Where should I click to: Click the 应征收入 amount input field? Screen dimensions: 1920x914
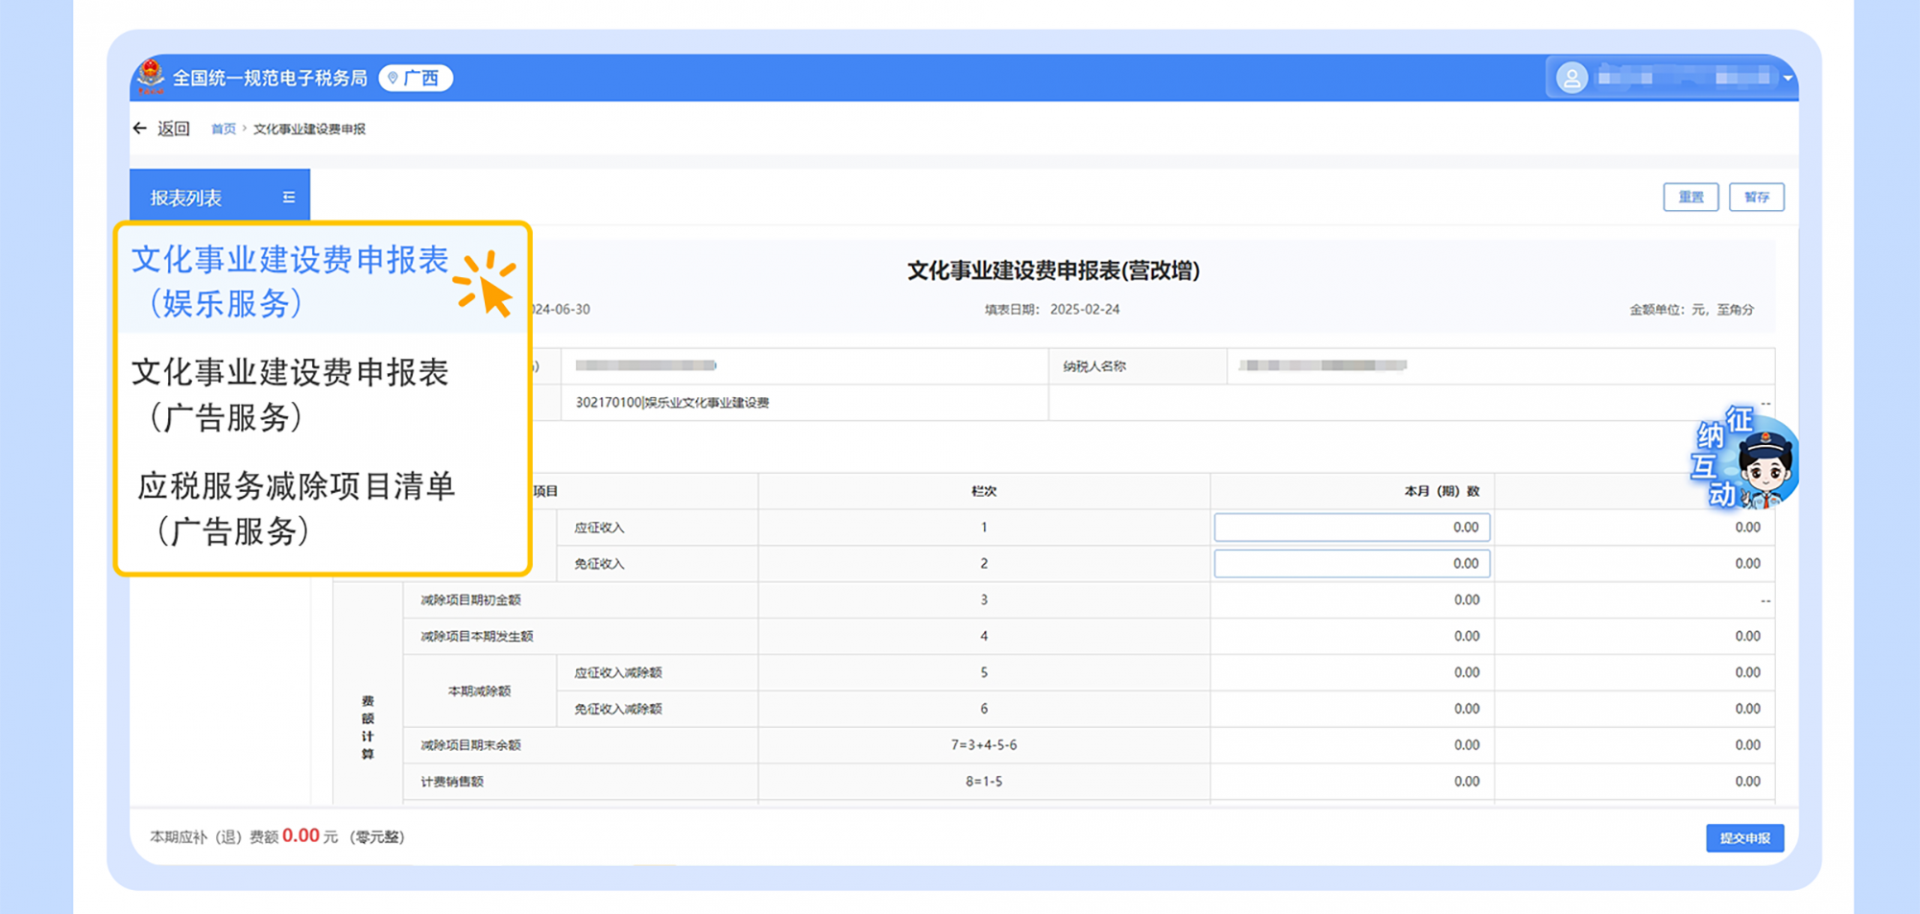coord(1351,527)
